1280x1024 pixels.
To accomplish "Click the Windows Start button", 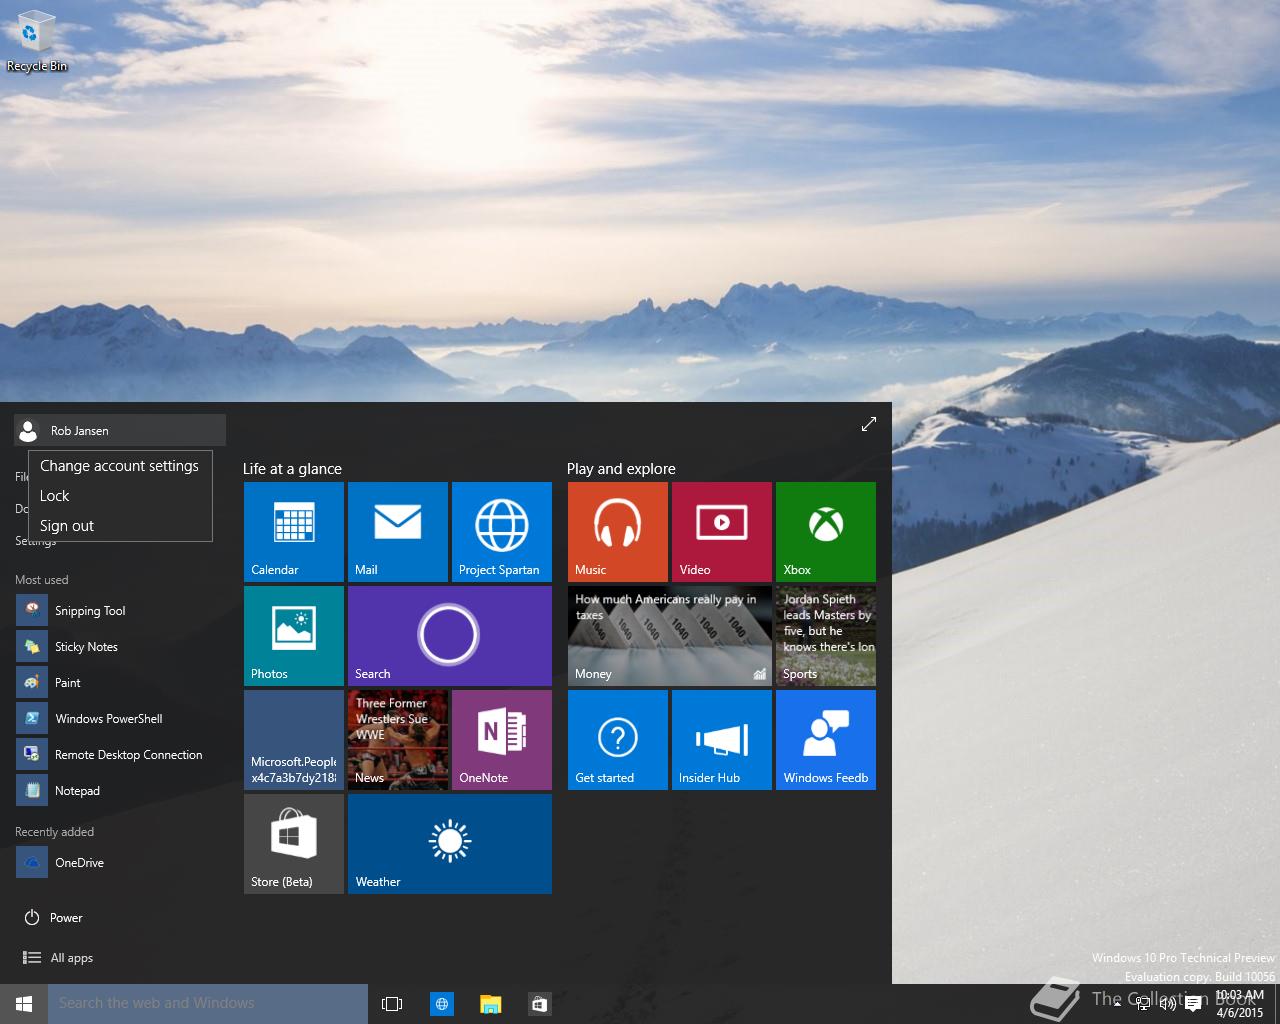I will (24, 1004).
